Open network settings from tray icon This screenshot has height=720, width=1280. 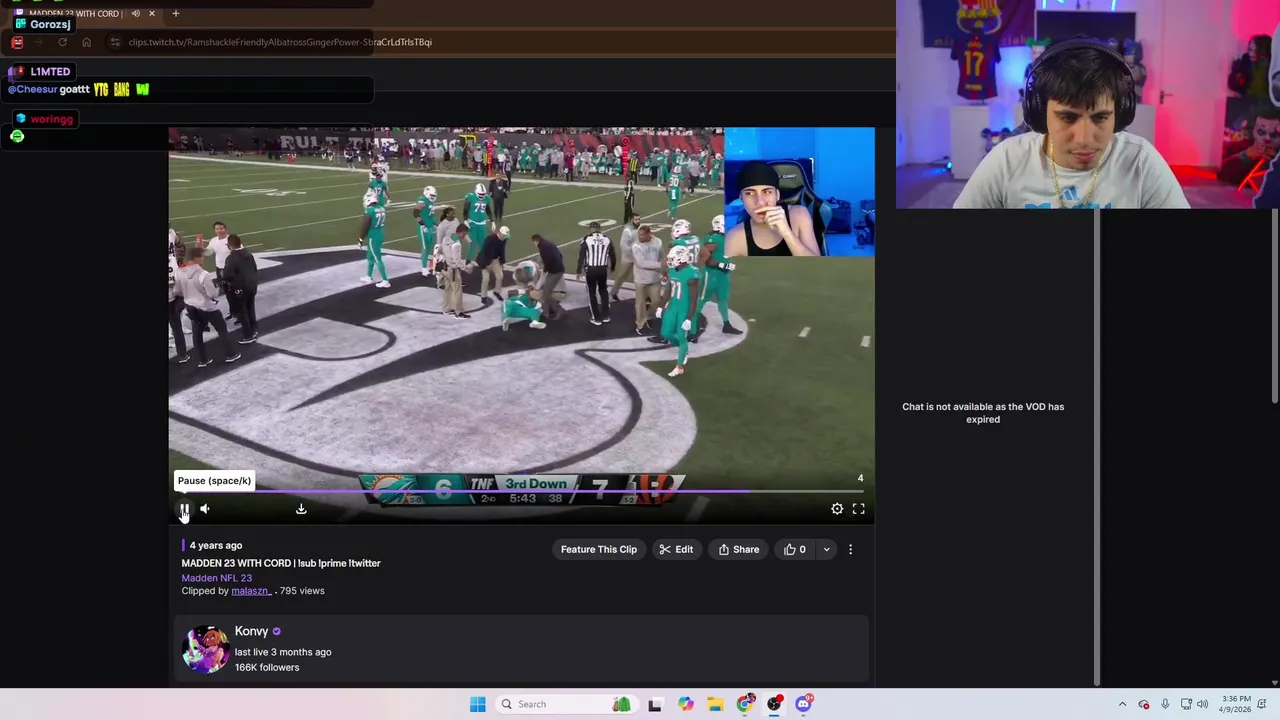(1186, 704)
